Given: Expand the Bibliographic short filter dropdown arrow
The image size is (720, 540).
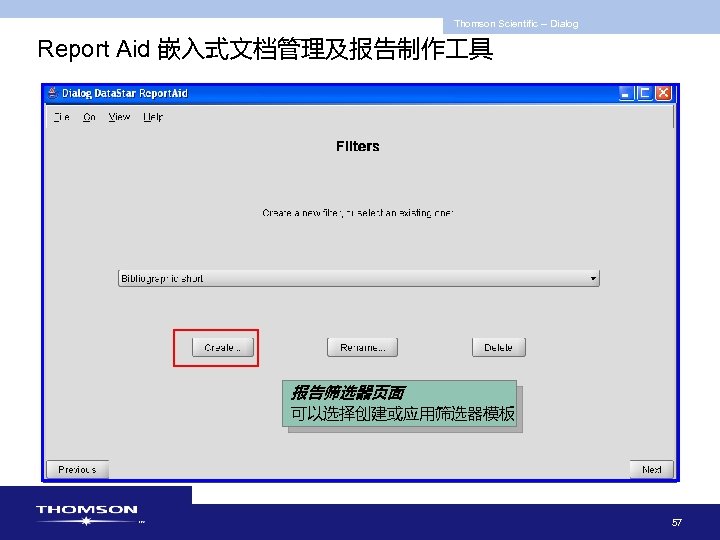Looking at the screenshot, I should tap(593, 278).
